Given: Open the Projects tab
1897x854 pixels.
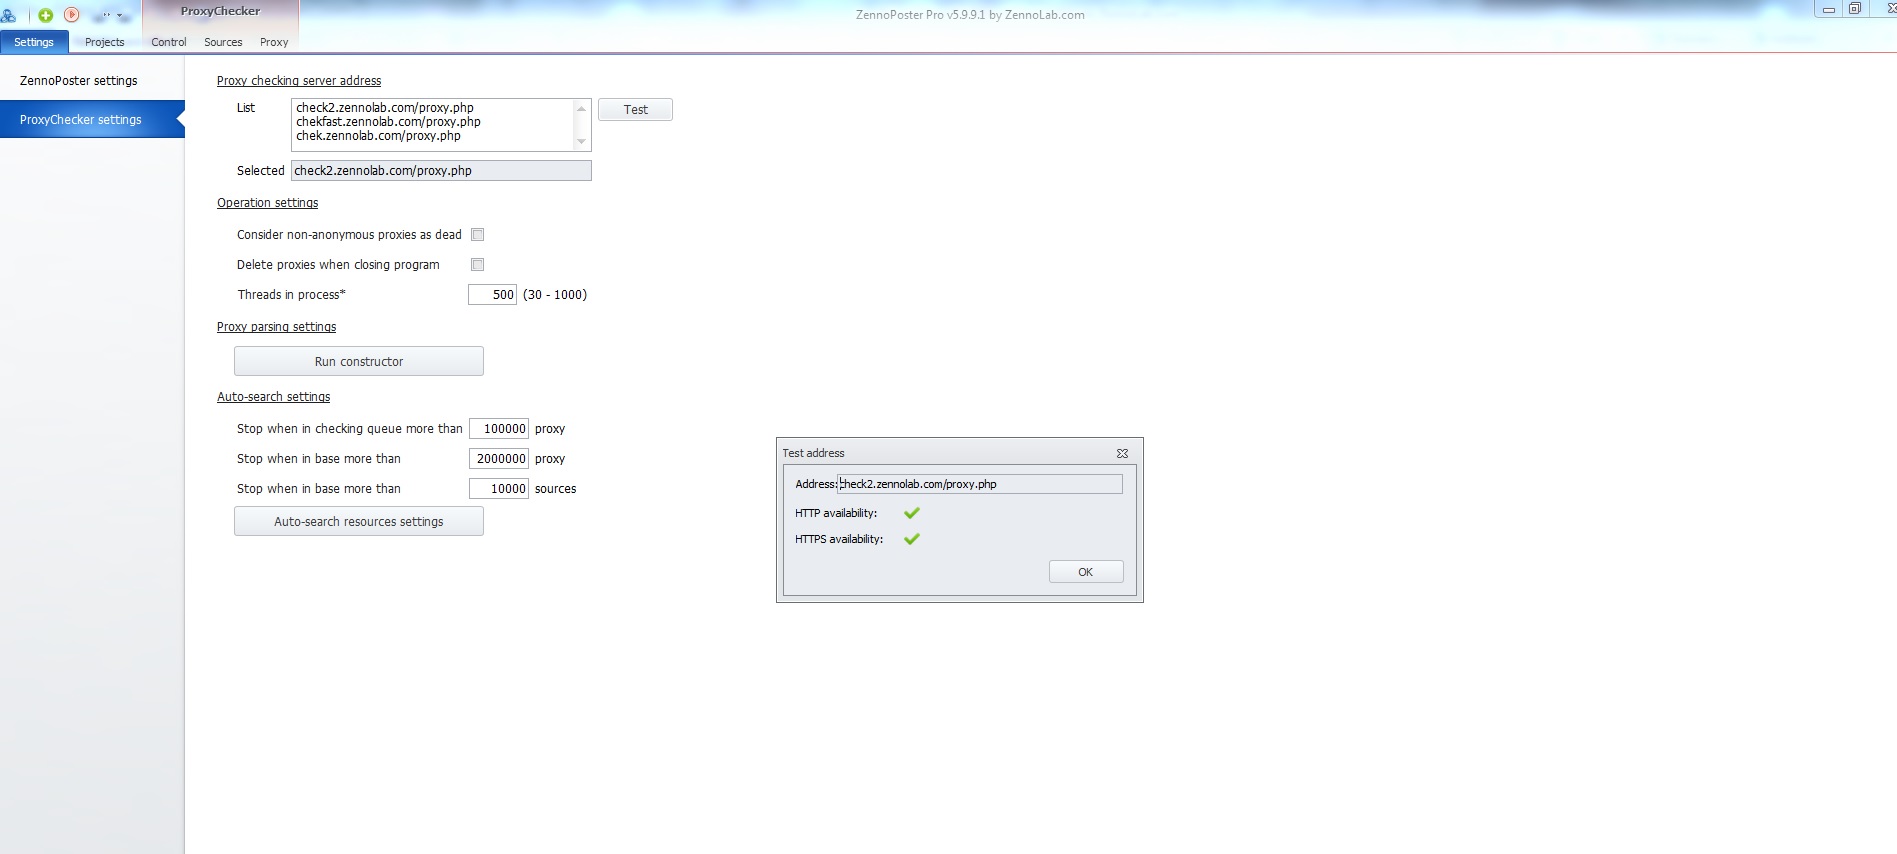Looking at the screenshot, I should 105,42.
